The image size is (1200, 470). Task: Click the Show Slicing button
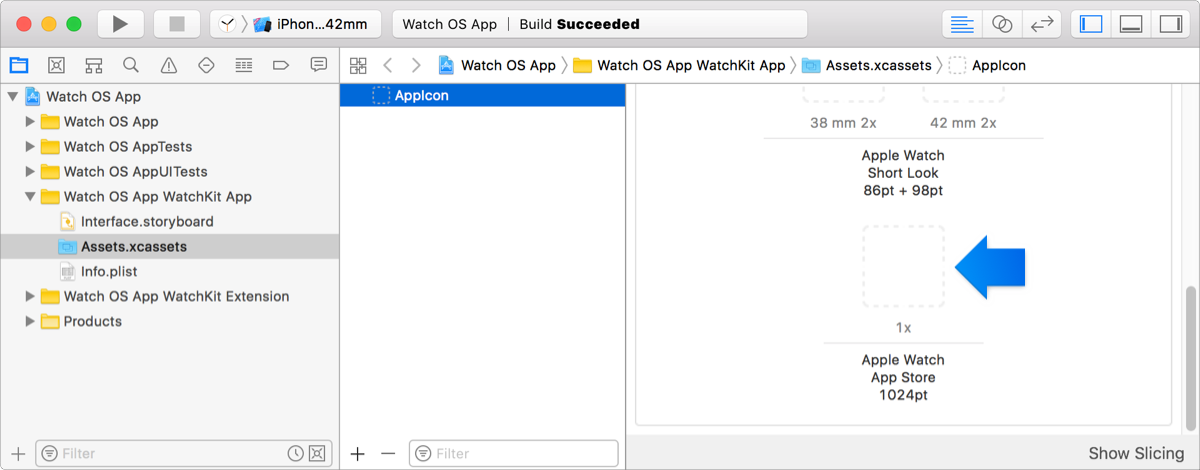point(1136,453)
